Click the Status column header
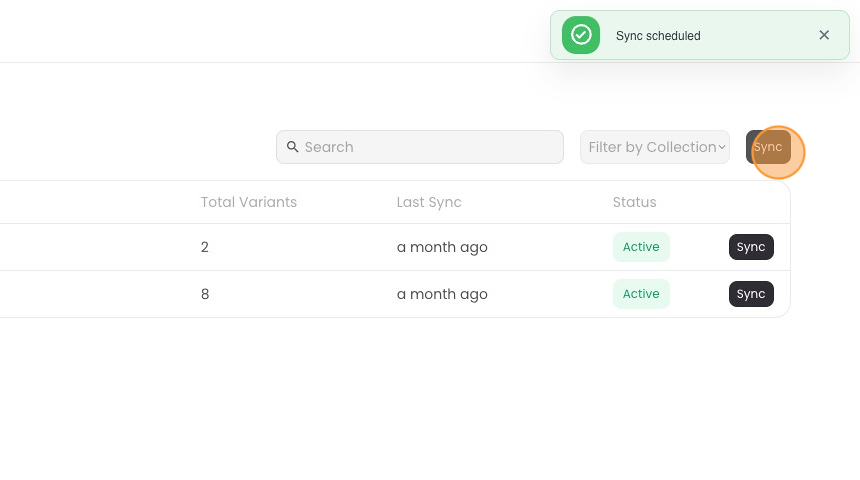860x480 pixels. click(x=635, y=202)
